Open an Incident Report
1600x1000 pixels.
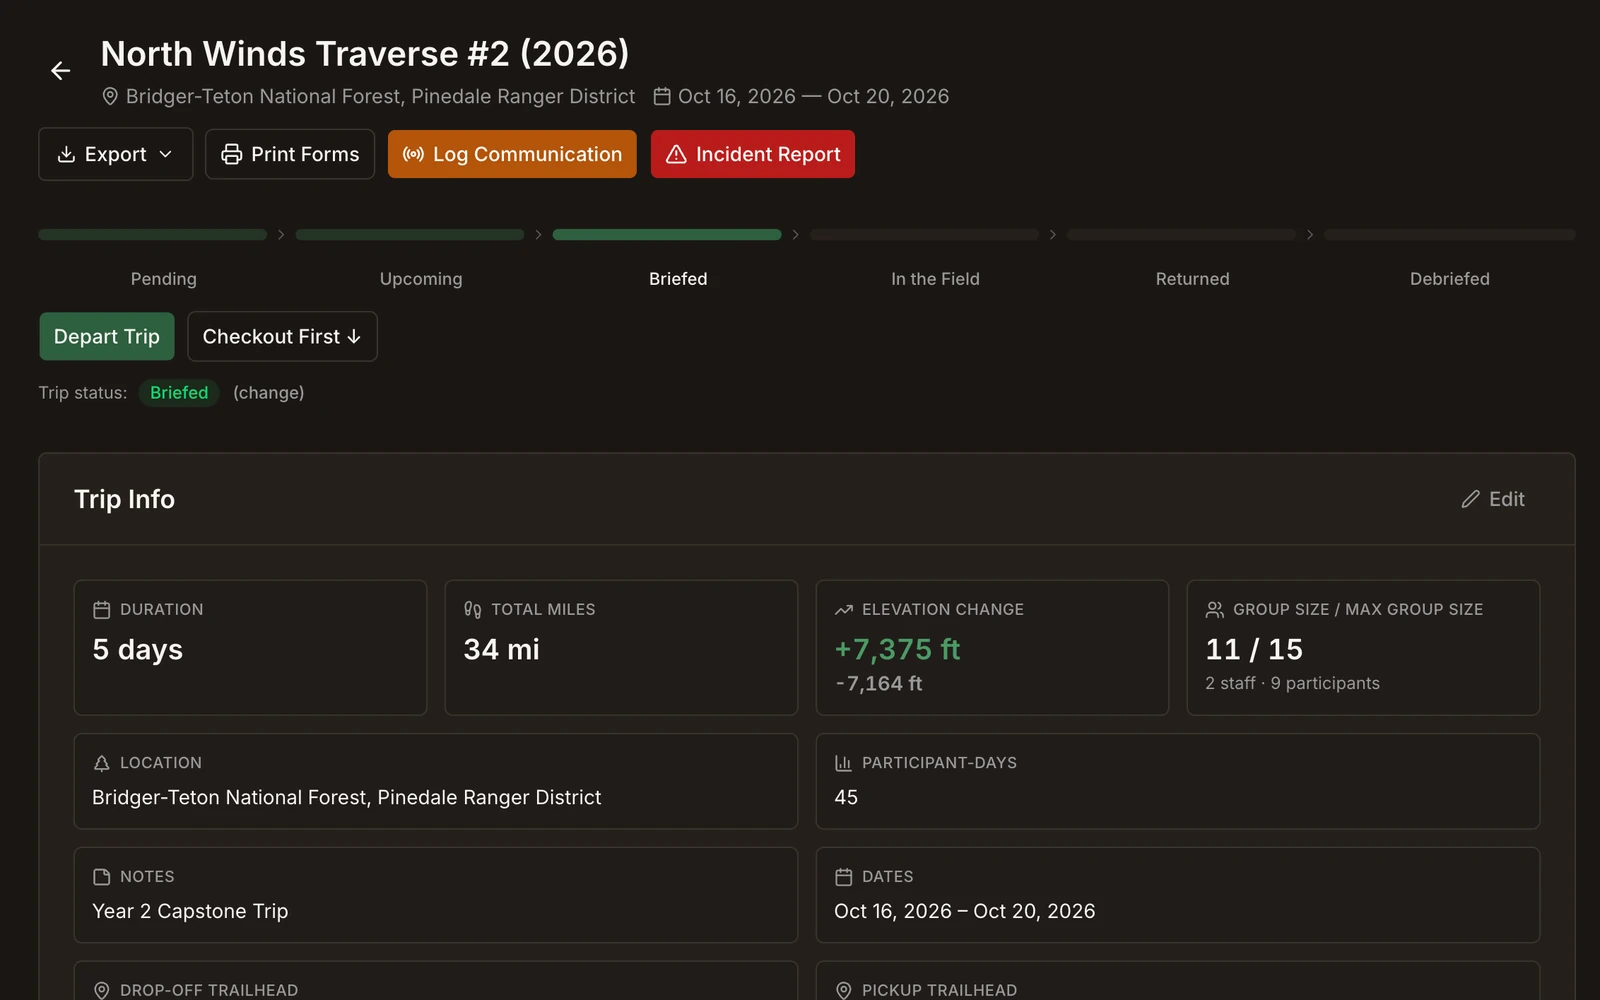point(753,154)
